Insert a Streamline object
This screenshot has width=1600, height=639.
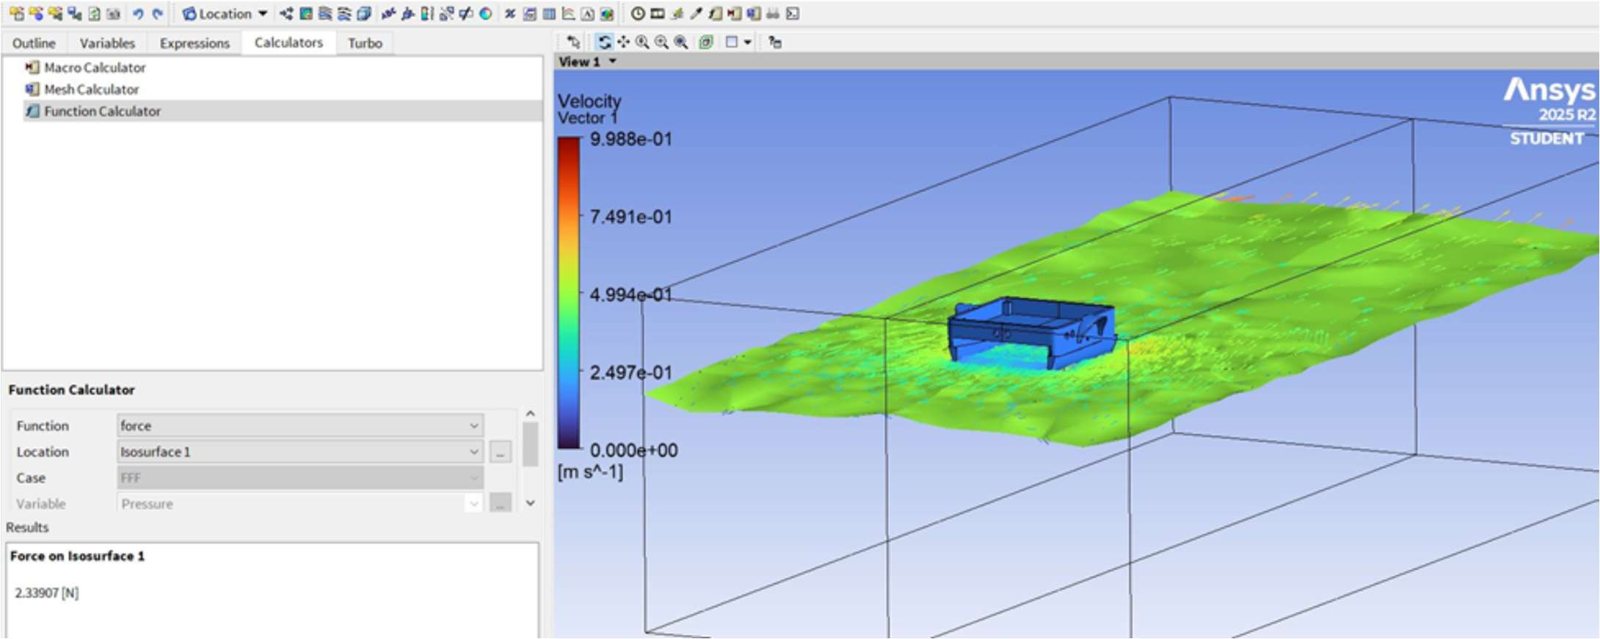[325, 14]
